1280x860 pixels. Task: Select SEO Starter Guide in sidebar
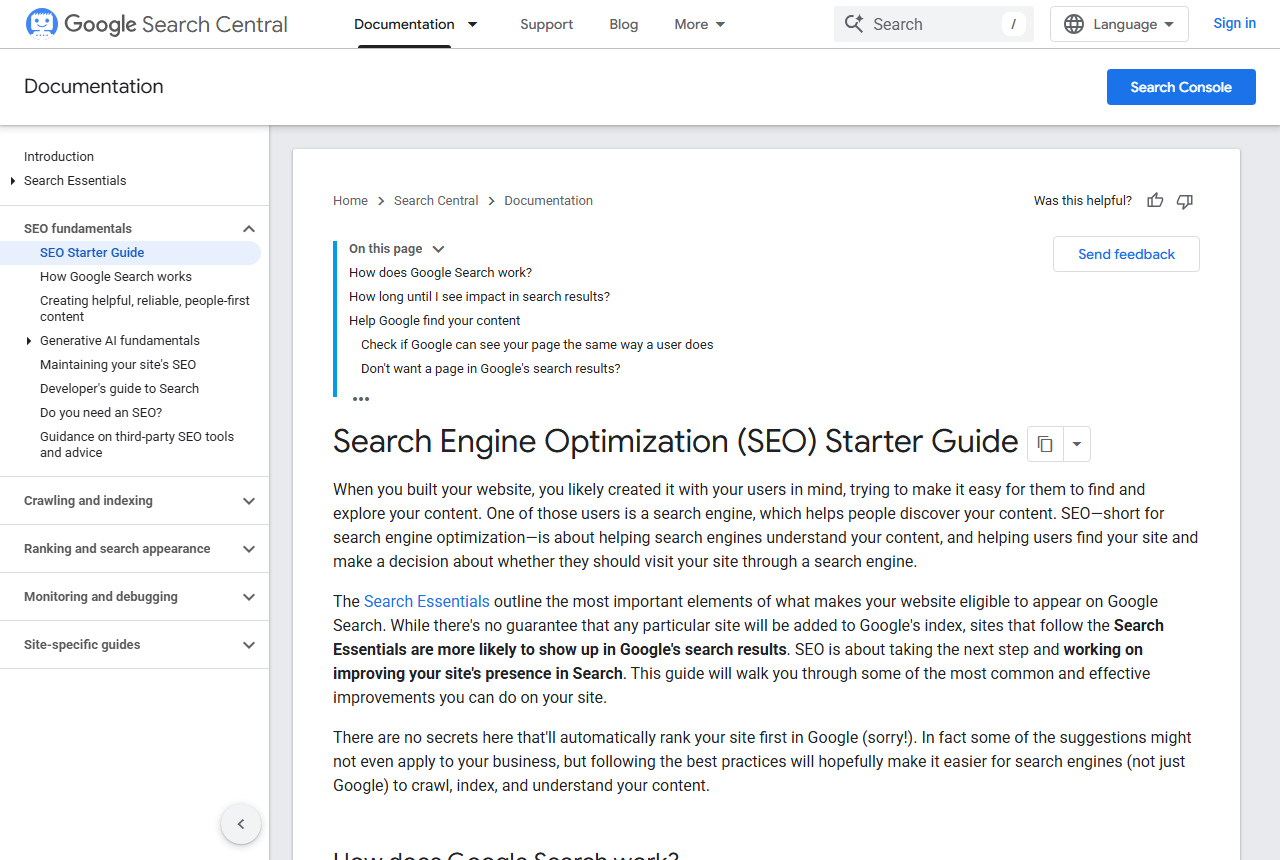pos(92,253)
